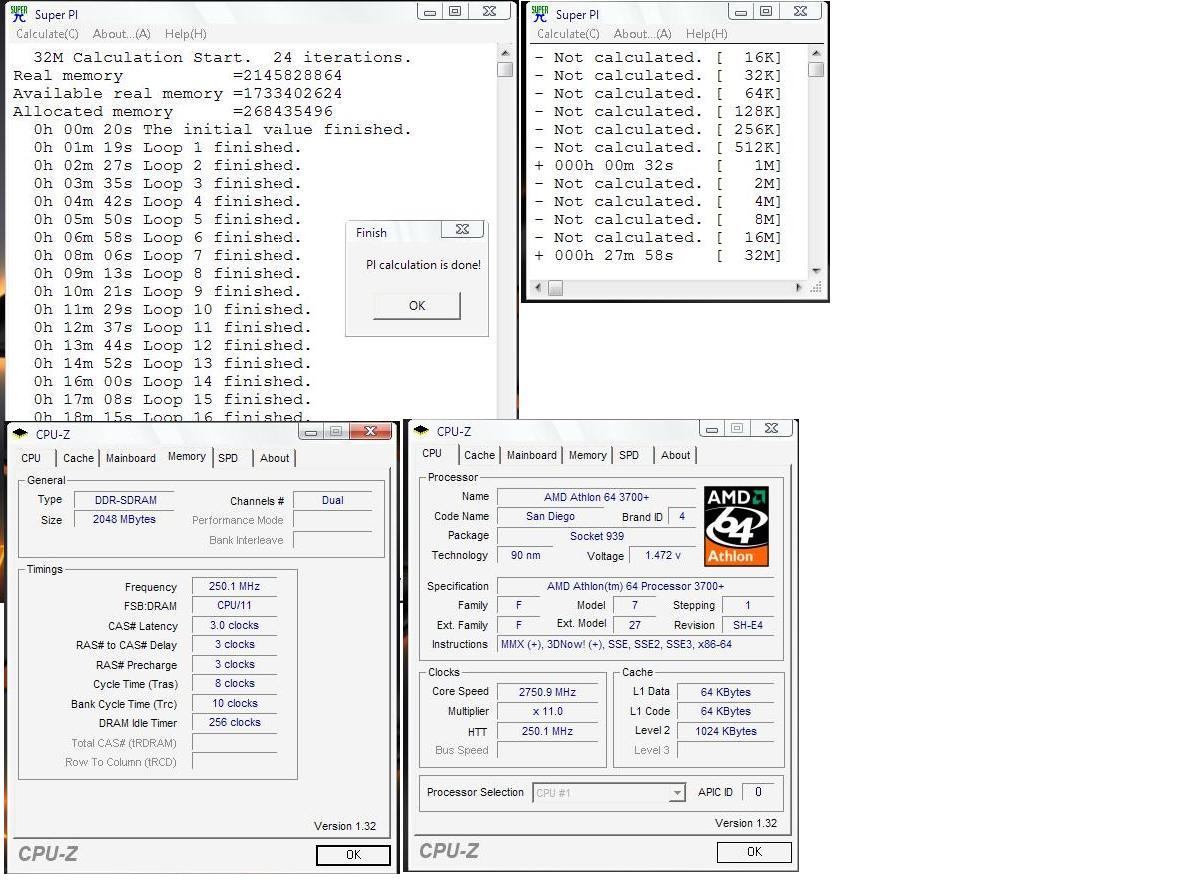This screenshot has width=1201, height=896.
Task: Open the Help menu in right Super PI window
Action: coord(706,34)
